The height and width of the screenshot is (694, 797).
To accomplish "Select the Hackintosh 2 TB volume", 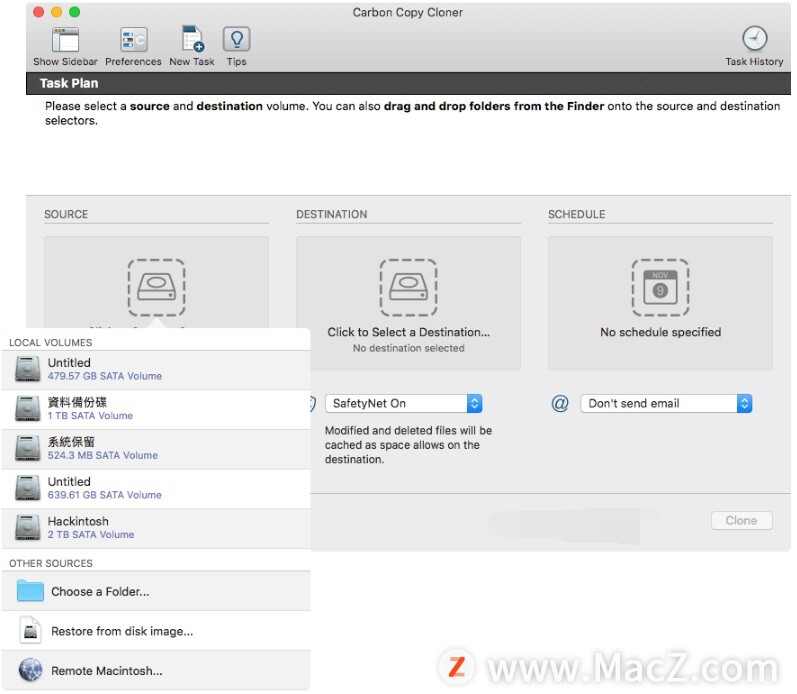I will [x=156, y=528].
